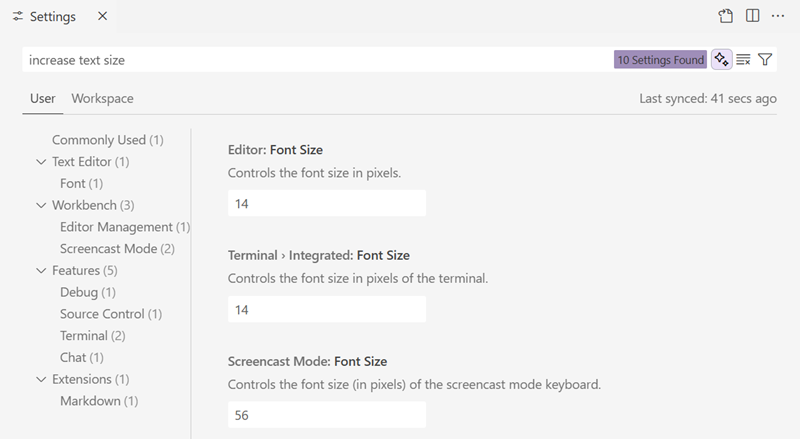Open the filter settings funnel icon
This screenshot has width=800, height=439.
765,60
